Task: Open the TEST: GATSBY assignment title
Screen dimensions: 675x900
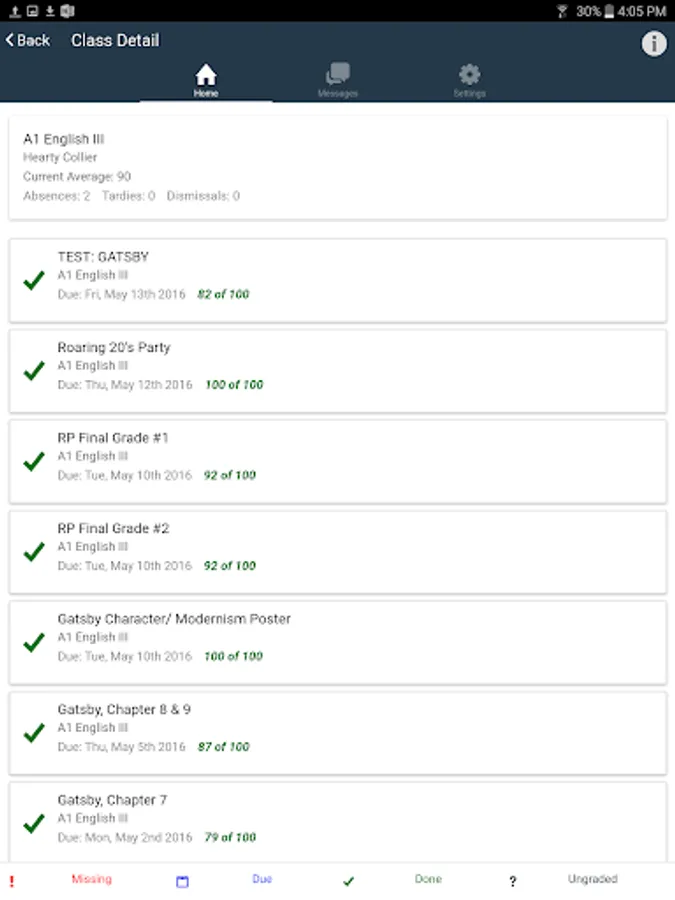Action: pyautogui.click(x=103, y=257)
